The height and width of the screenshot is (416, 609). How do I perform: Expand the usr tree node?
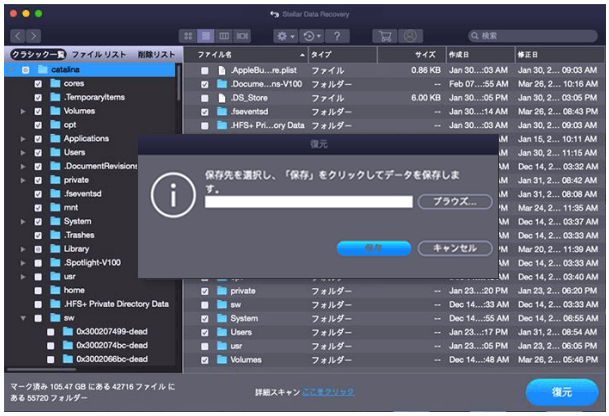pyautogui.click(x=23, y=277)
